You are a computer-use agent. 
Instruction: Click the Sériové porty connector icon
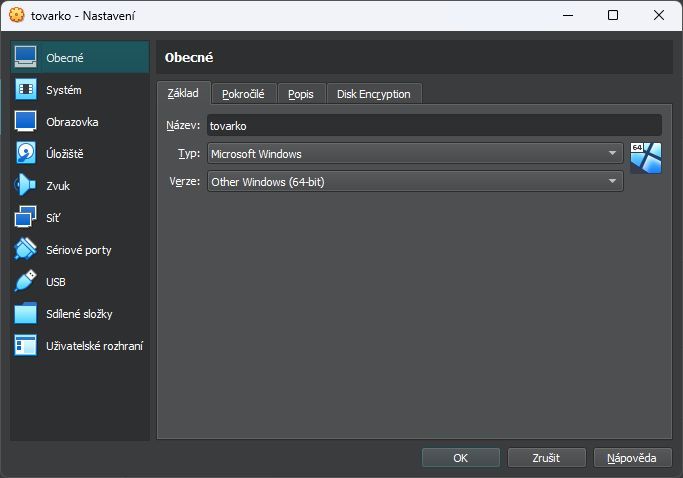(x=26, y=250)
